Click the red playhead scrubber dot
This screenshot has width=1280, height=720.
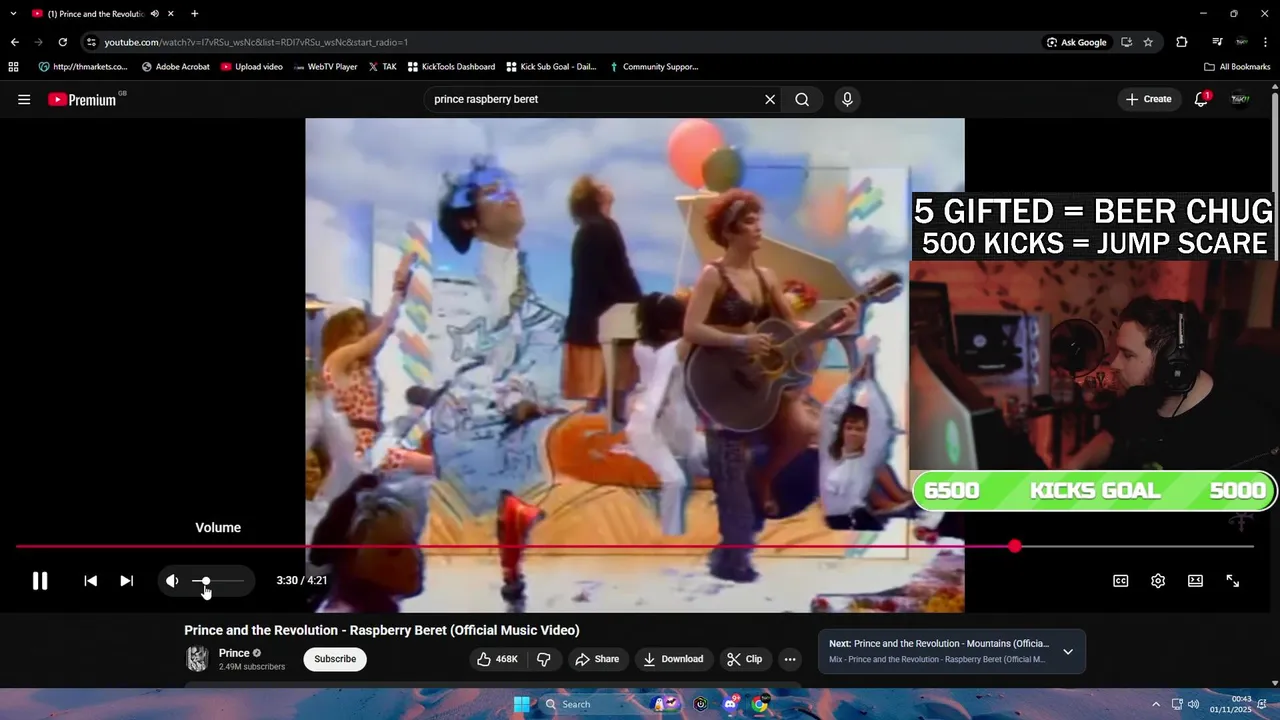(x=1015, y=546)
